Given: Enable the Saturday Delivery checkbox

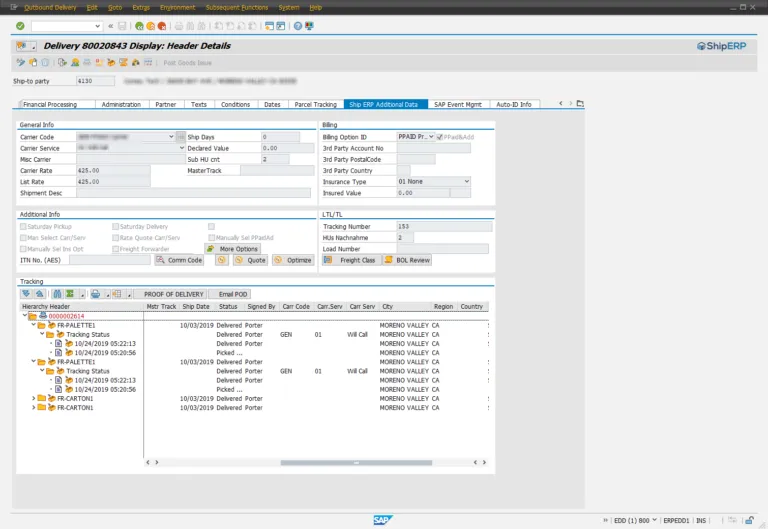Looking at the screenshot, I should (116, 227).
